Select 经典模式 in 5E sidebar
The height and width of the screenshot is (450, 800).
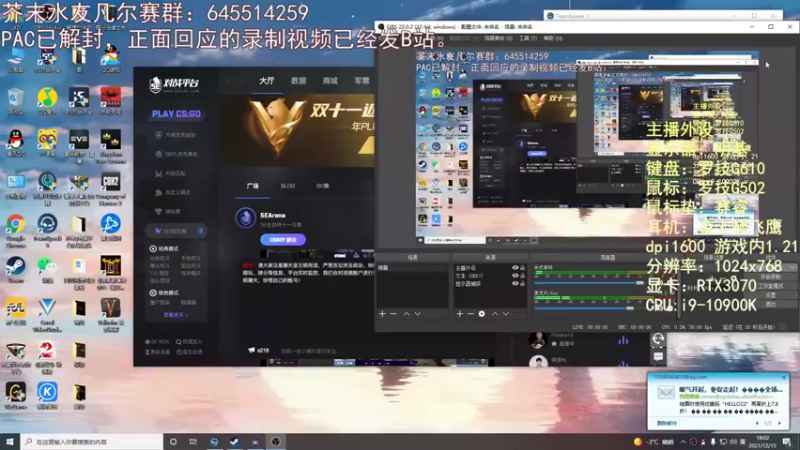click(x=164, y=248)
